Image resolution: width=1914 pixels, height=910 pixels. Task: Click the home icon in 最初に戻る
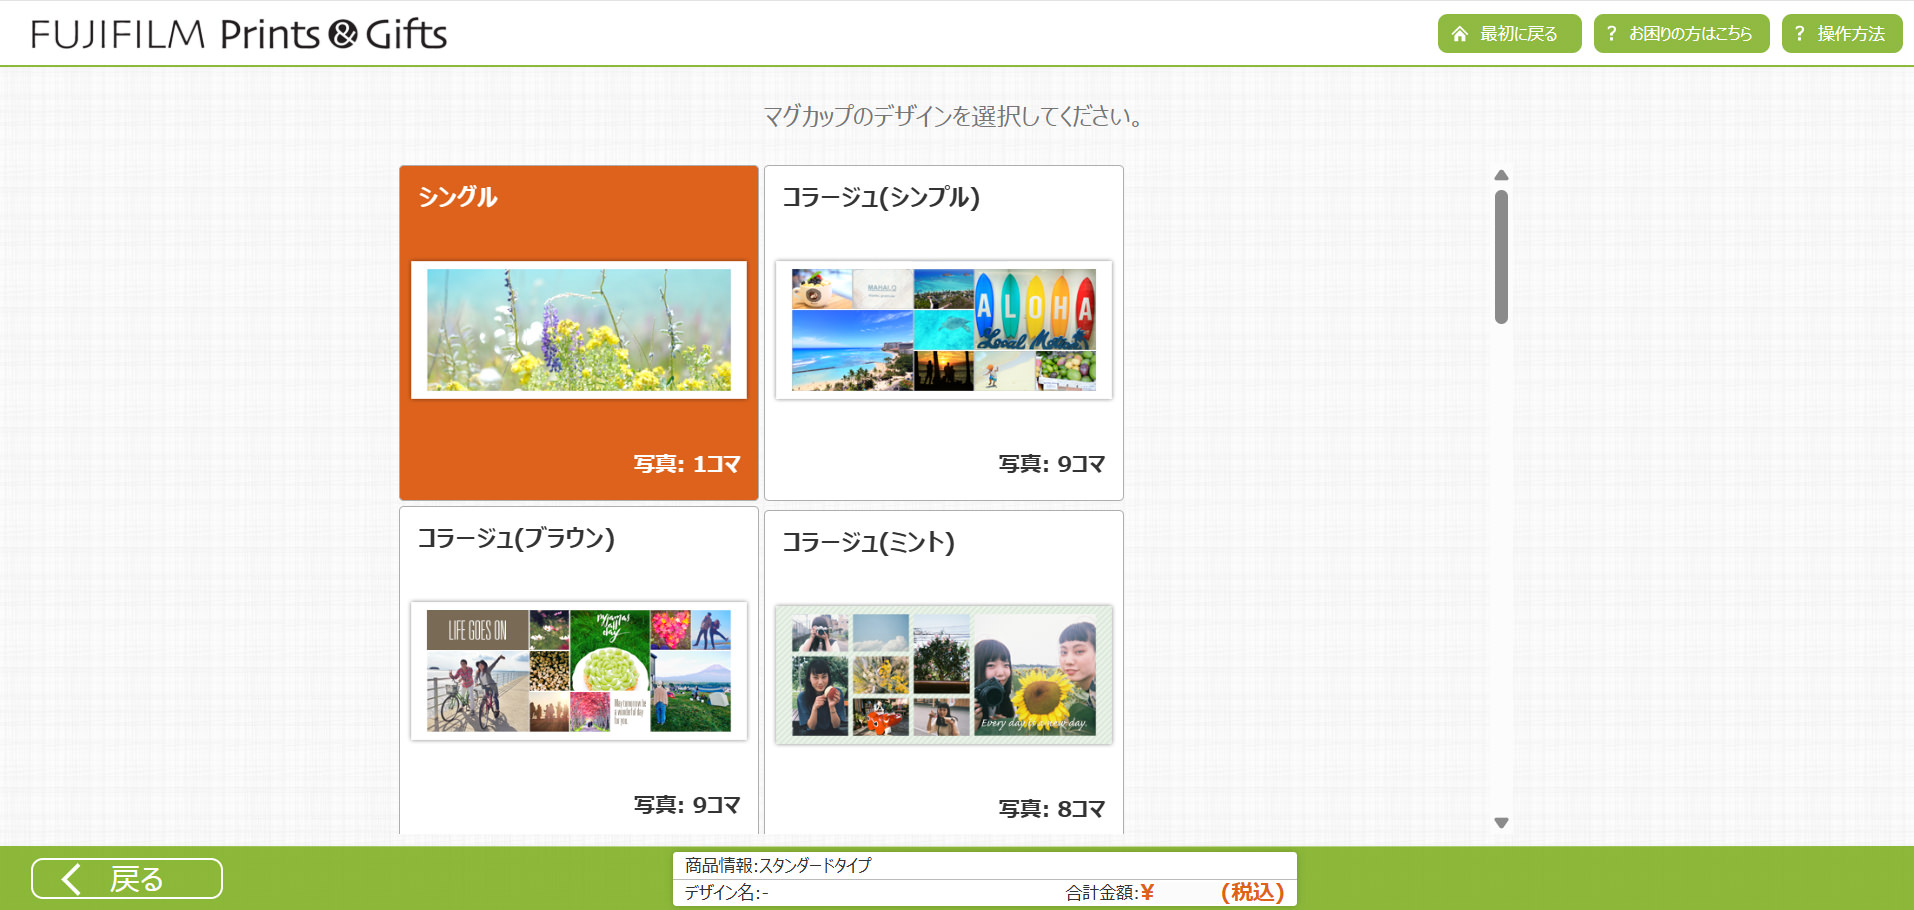(x=1460, y=34)
